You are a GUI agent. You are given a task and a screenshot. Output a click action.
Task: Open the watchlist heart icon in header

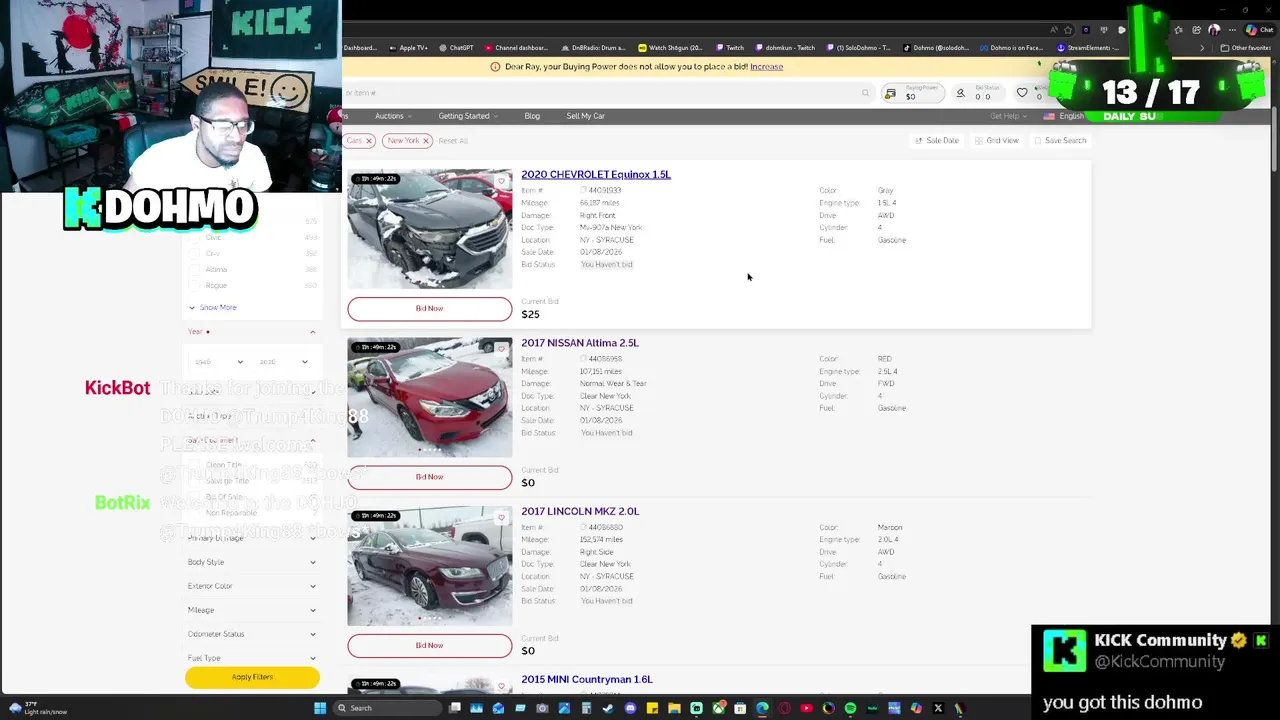tap(1022, 93)
